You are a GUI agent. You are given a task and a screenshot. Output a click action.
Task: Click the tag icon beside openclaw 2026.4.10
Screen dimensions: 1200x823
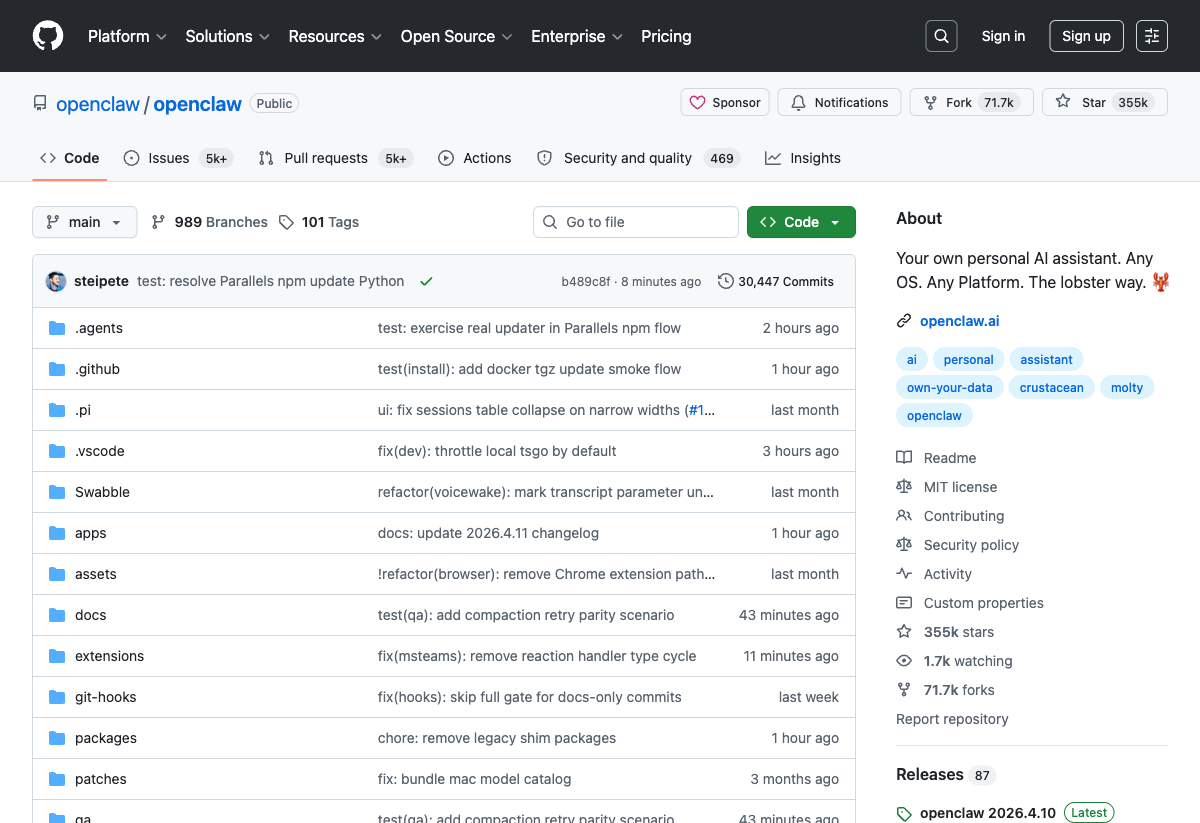[904, 812]
